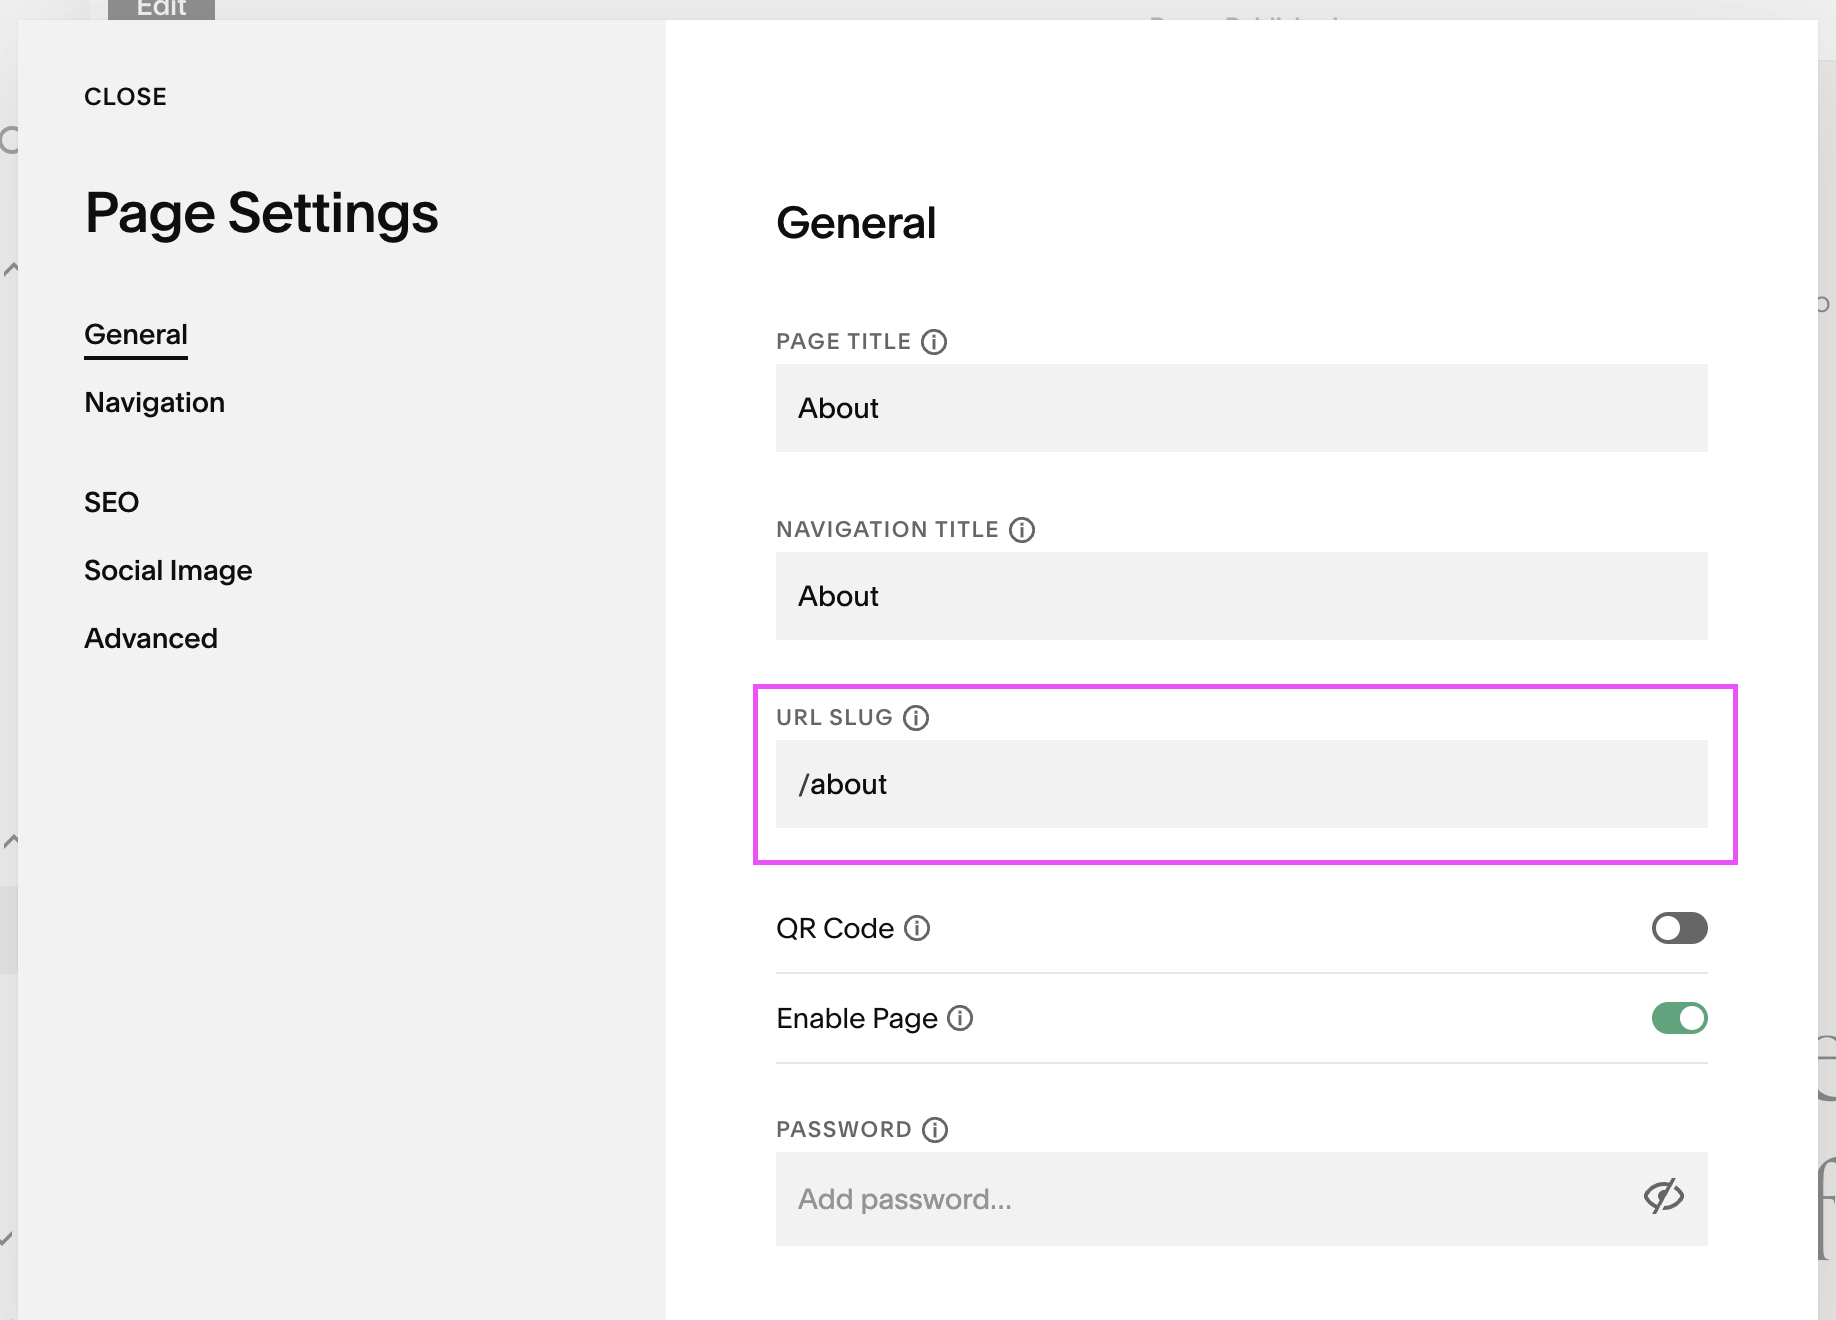
Task: Focus the Page Title field containing About
Action: point(1241,408)
